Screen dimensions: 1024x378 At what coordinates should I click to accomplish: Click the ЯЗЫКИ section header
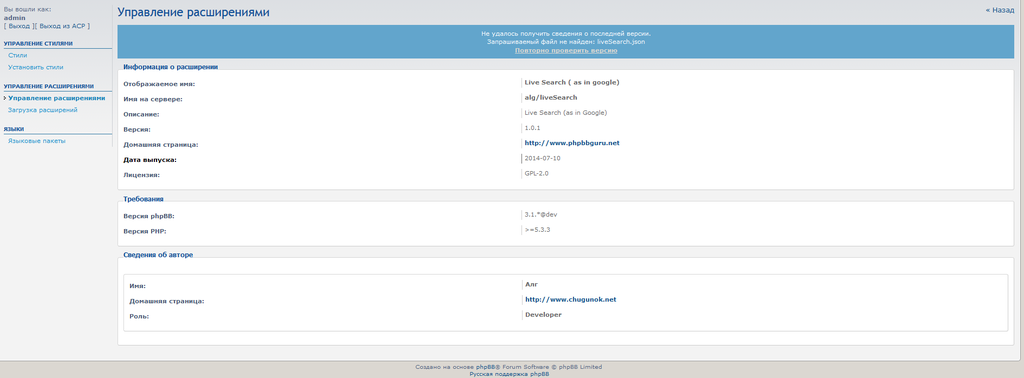tap(14, 129)
